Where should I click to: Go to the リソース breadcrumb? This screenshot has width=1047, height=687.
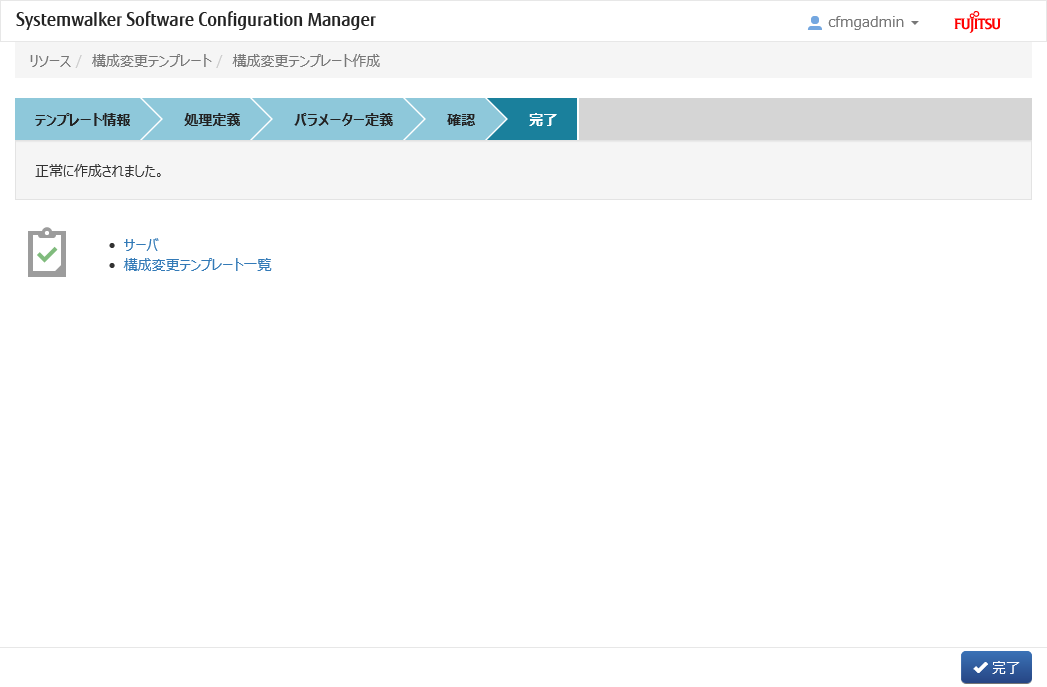tap(49, 61)
